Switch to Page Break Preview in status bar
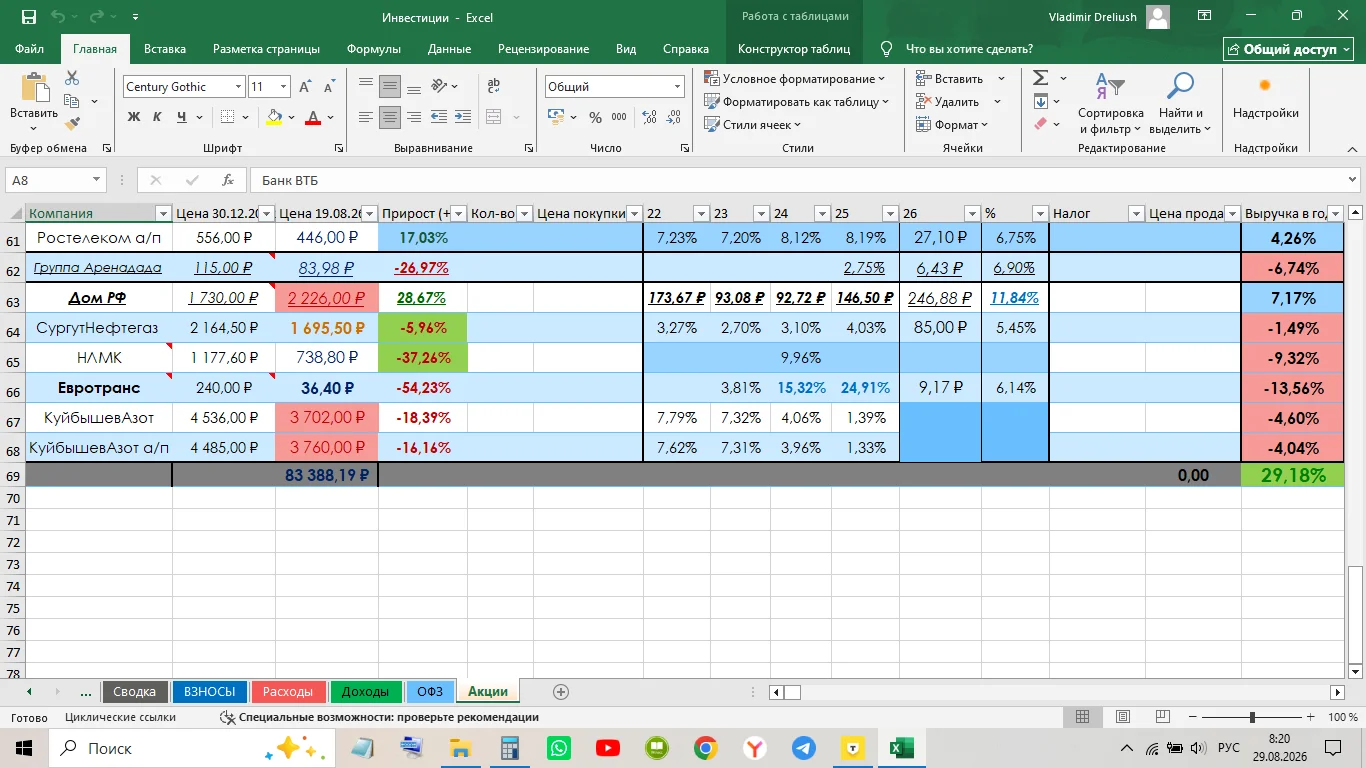The width and height of the screenshot is (1366, 768). pyautogui.click(x=1163, y=717)
